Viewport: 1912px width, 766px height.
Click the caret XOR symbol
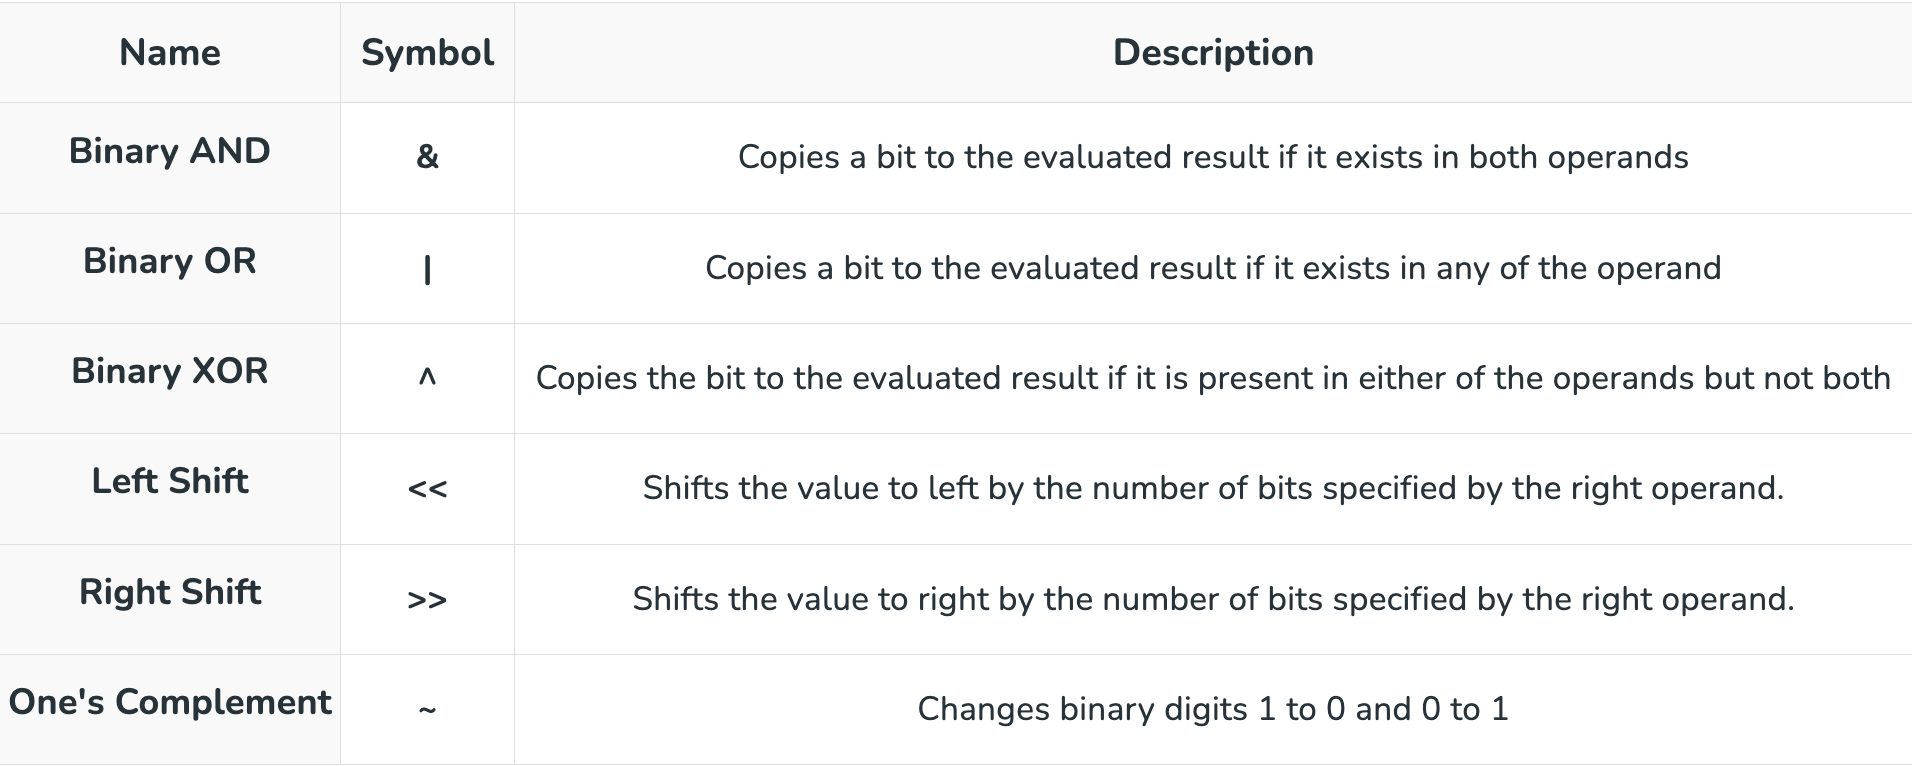coord(427,378)
